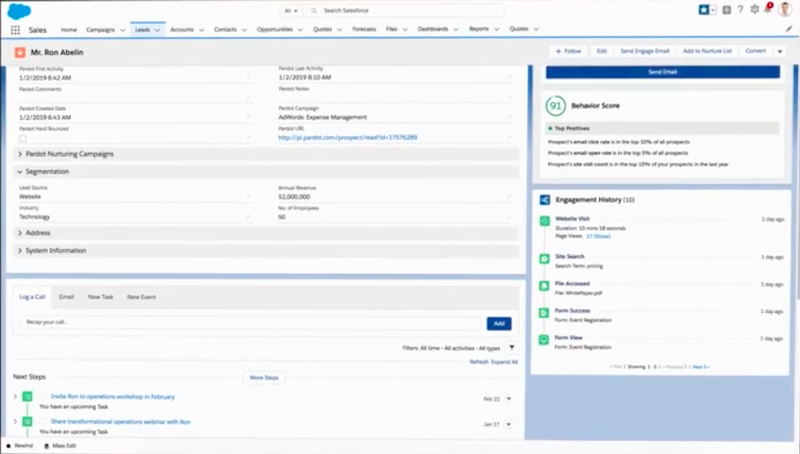800x454 pixels.
Task: Click the Engagement History panel icon
Action: point(545,200)
